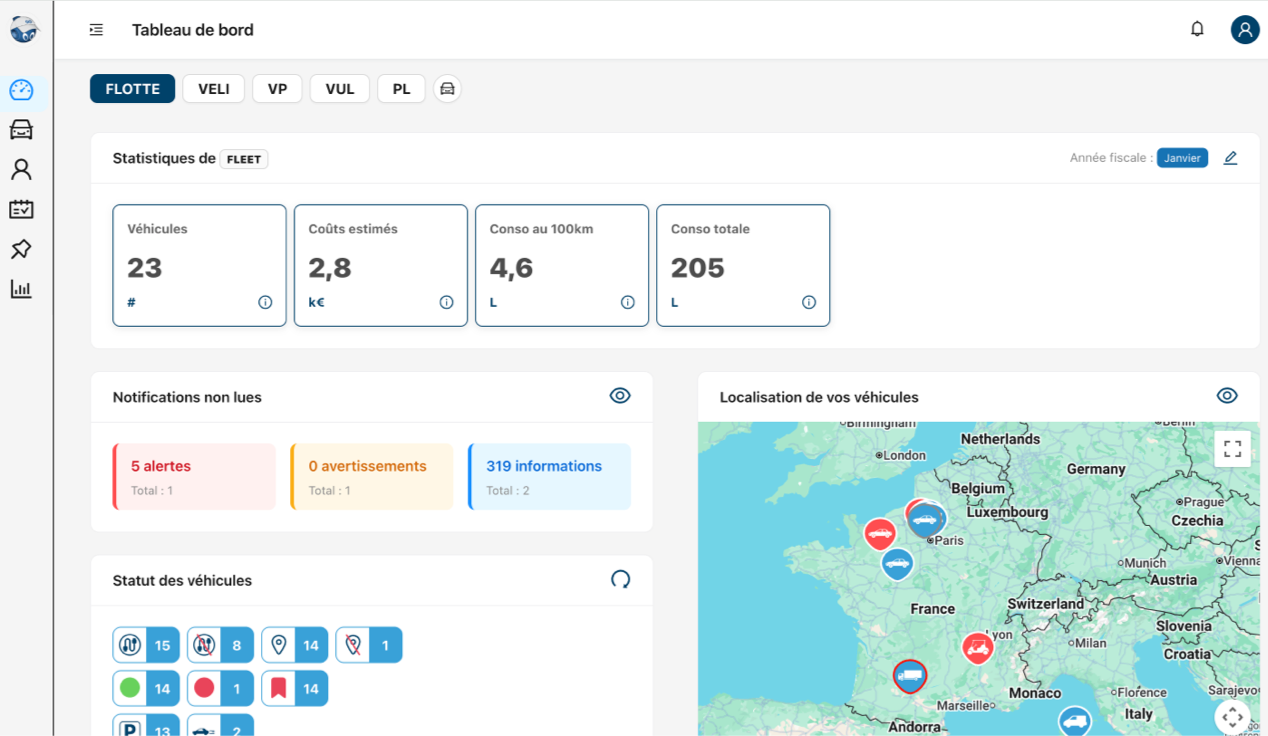Open the Conso totale 205 card
The width and height of the screenshot is (1268, 736).
click(743, 265)
